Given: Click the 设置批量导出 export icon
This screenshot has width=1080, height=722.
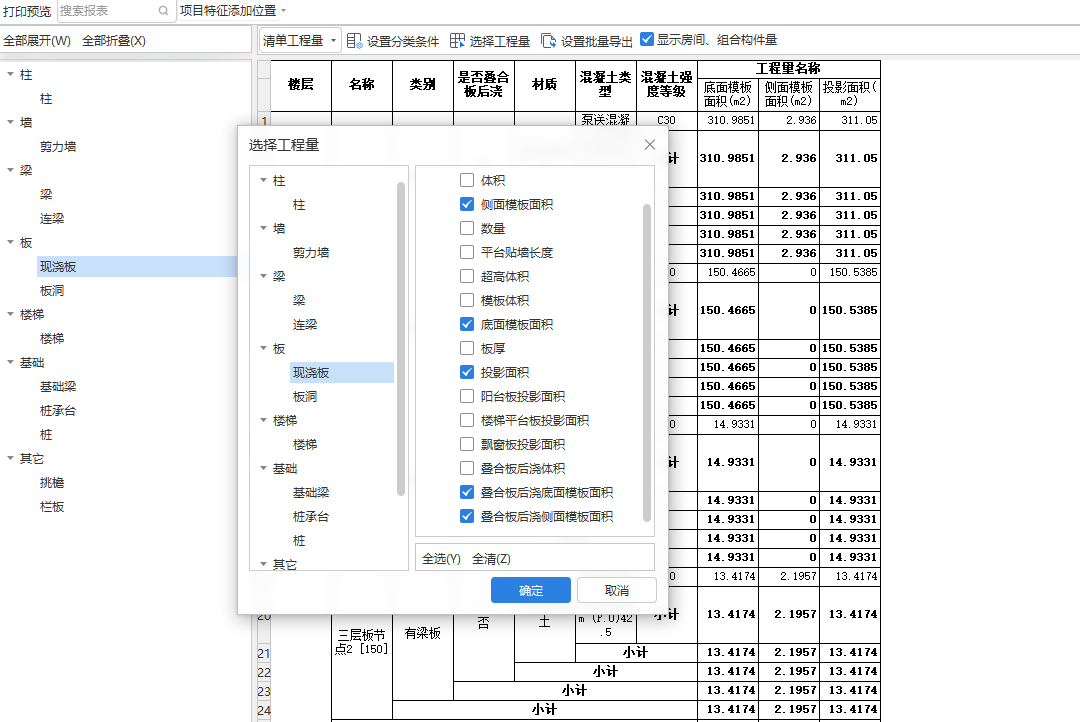Looking at the screenshot, I should point(548,41).
